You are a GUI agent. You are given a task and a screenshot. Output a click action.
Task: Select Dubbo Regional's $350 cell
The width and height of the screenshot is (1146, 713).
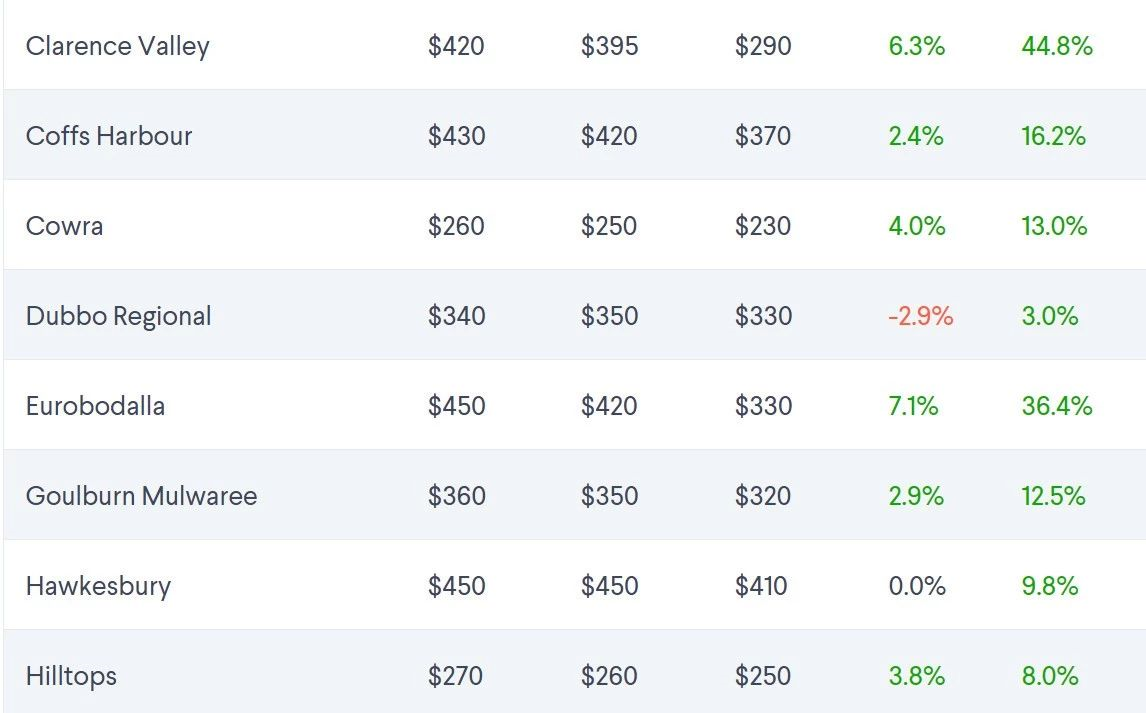pyautogui.click(x=609, y=316)
